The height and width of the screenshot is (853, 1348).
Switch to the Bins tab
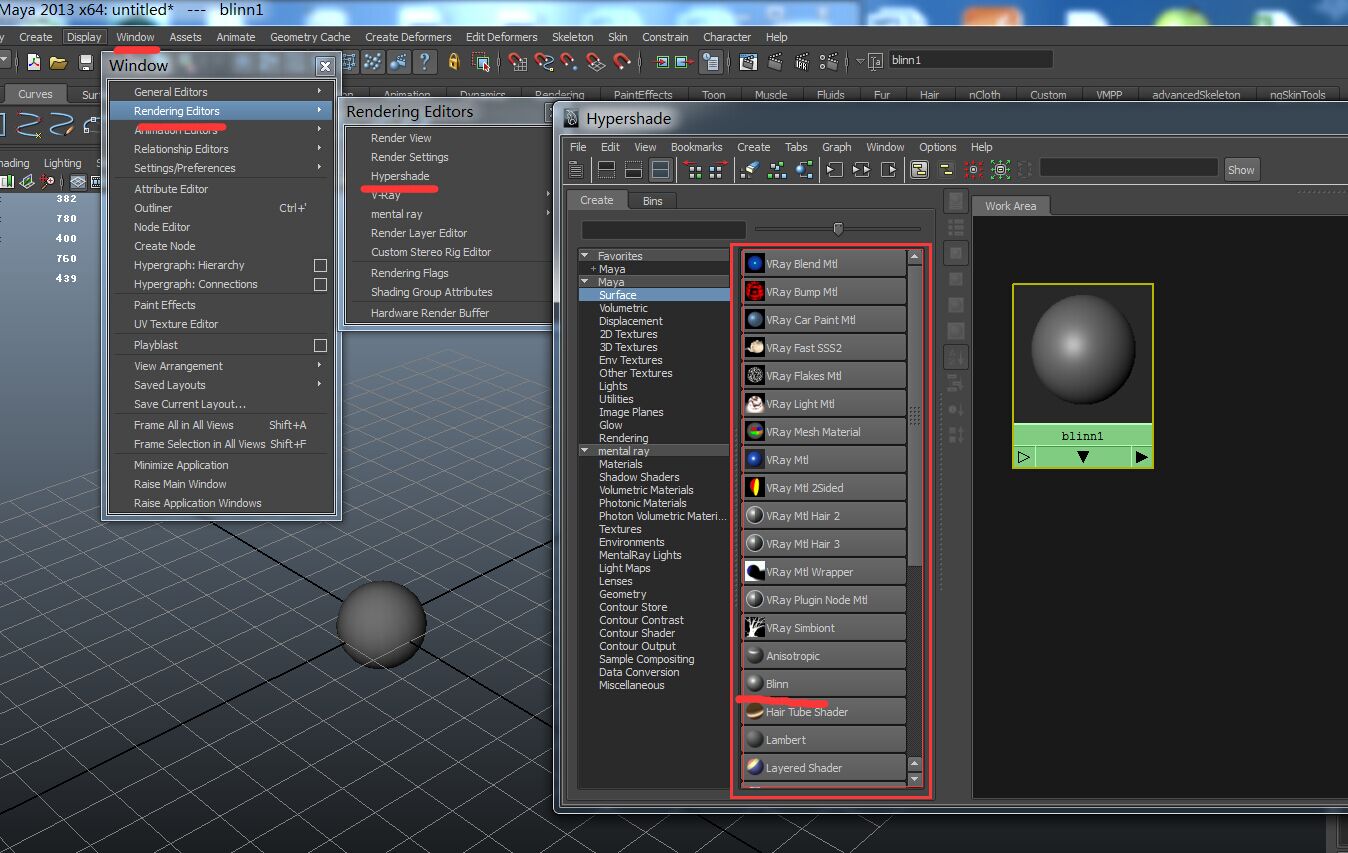652,201
